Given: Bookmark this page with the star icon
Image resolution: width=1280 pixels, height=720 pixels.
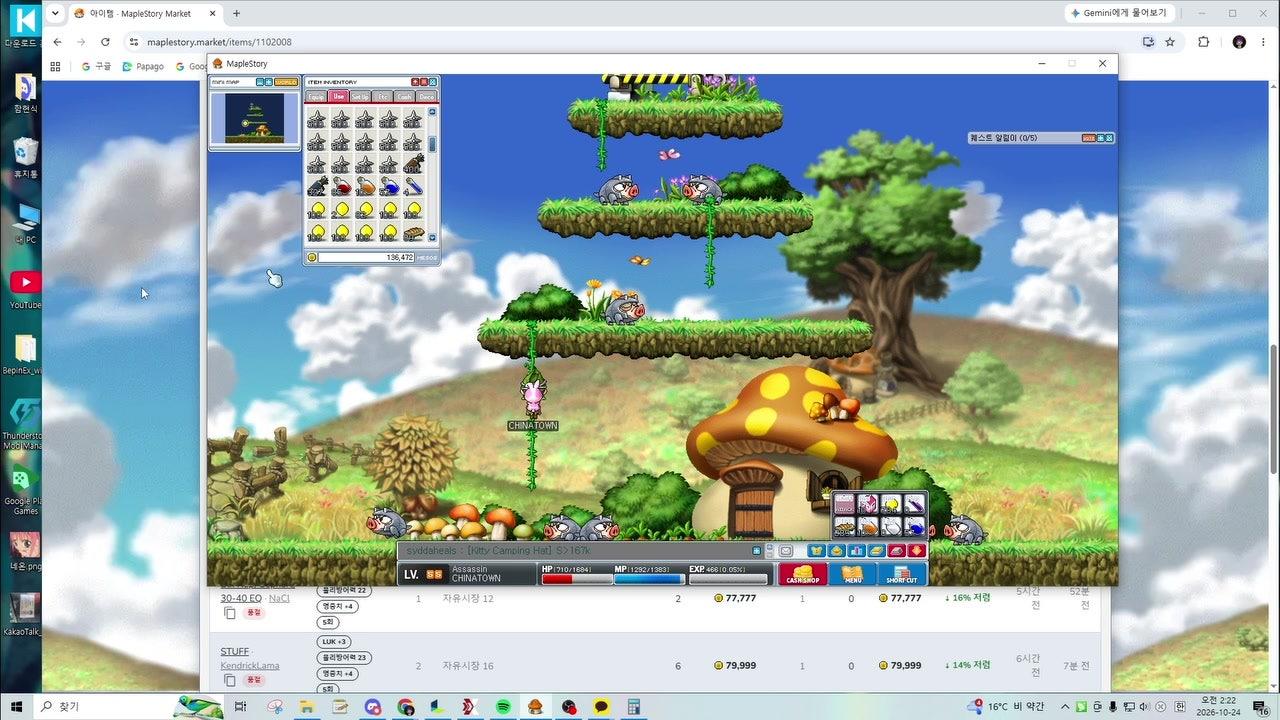Looking at the screenshot, I should [x=1170, y=42].
